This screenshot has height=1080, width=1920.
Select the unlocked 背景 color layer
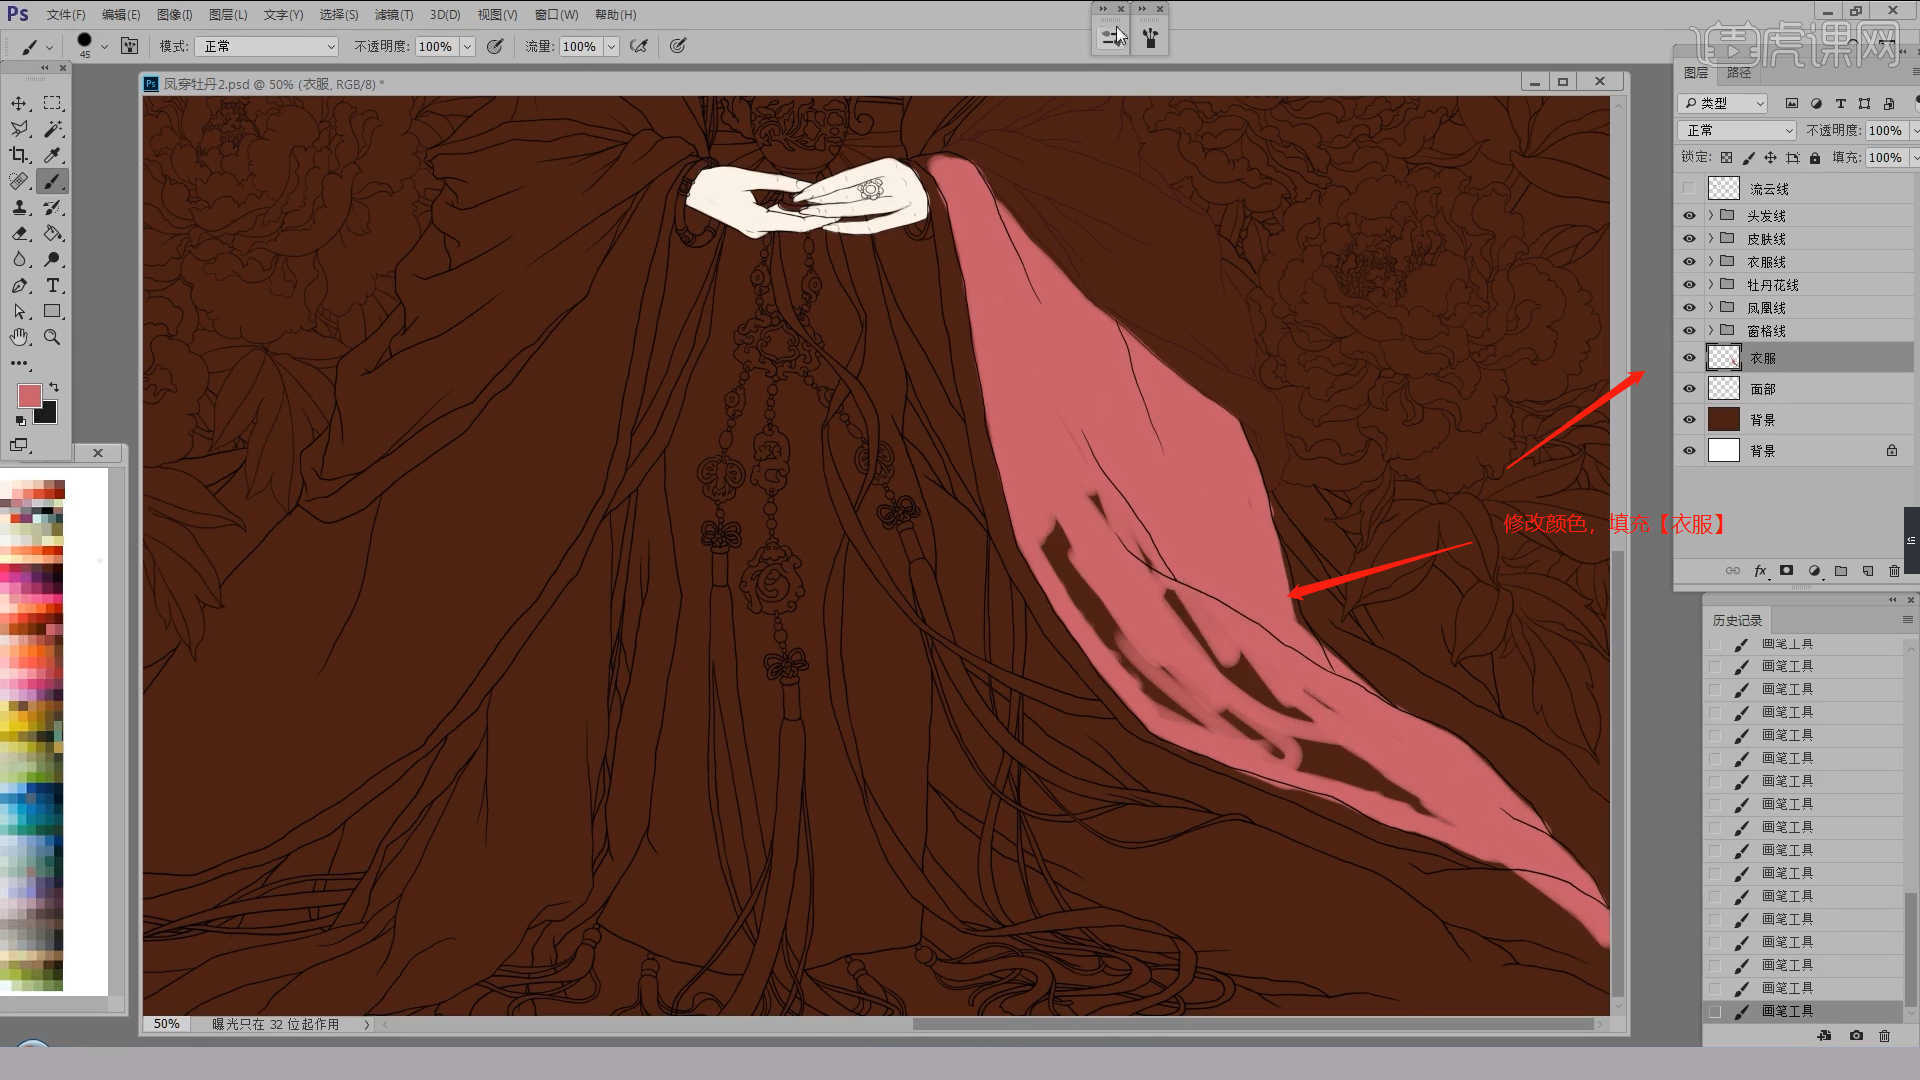tap(1795, 420)
